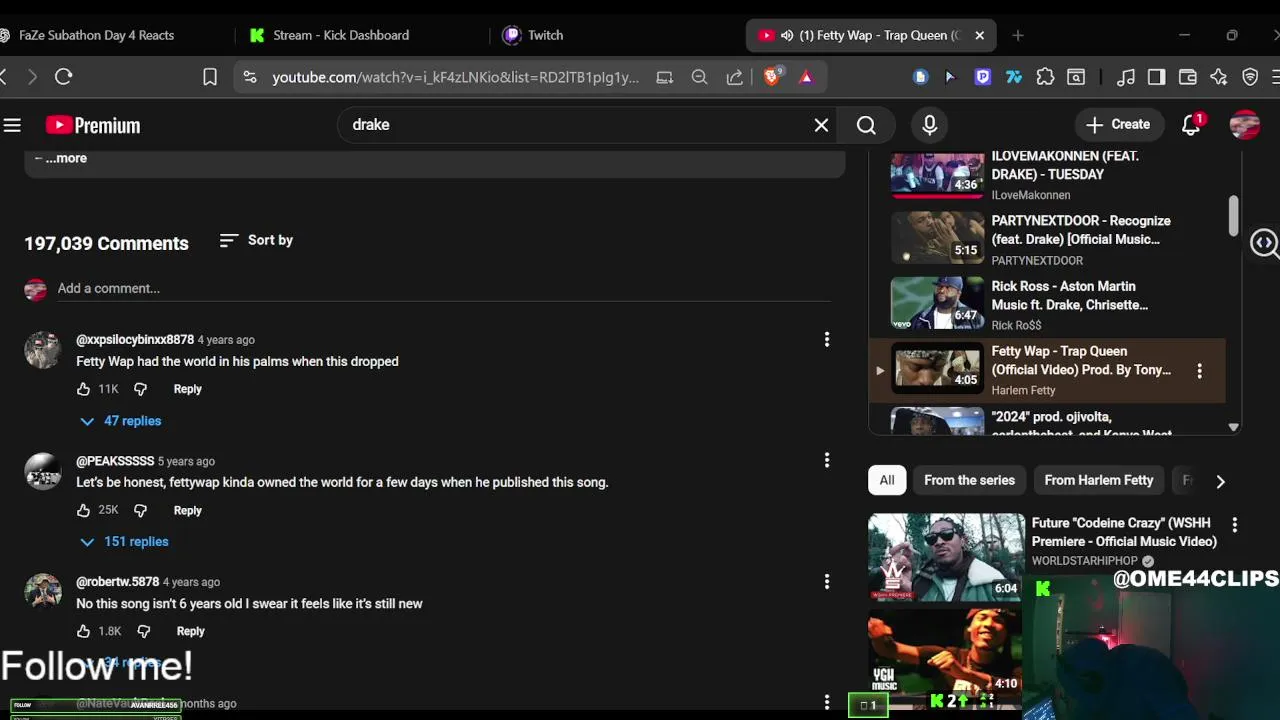The width and height of the screenshot is (1280, 720).
Task: Share this page from address bar
Action: coord(734,77)
